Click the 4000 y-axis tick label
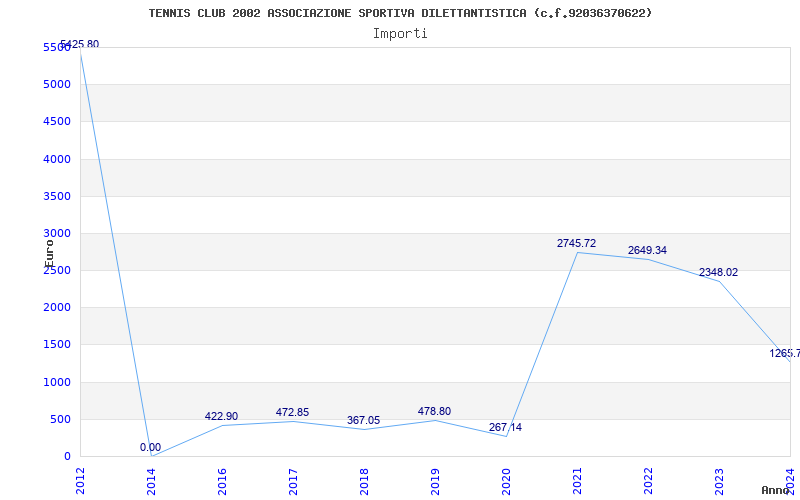 pos(57,159)
